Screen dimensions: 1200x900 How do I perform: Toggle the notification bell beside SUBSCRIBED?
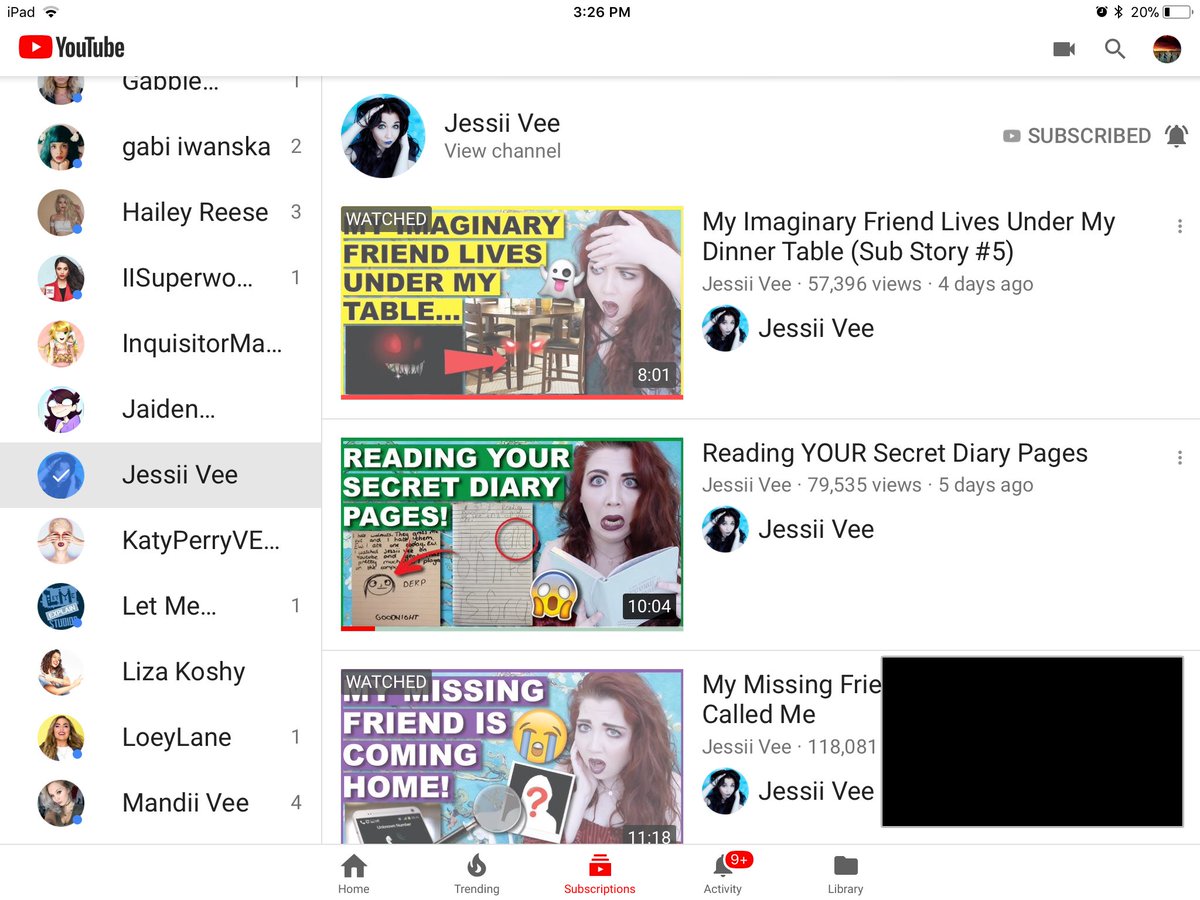1177,136
